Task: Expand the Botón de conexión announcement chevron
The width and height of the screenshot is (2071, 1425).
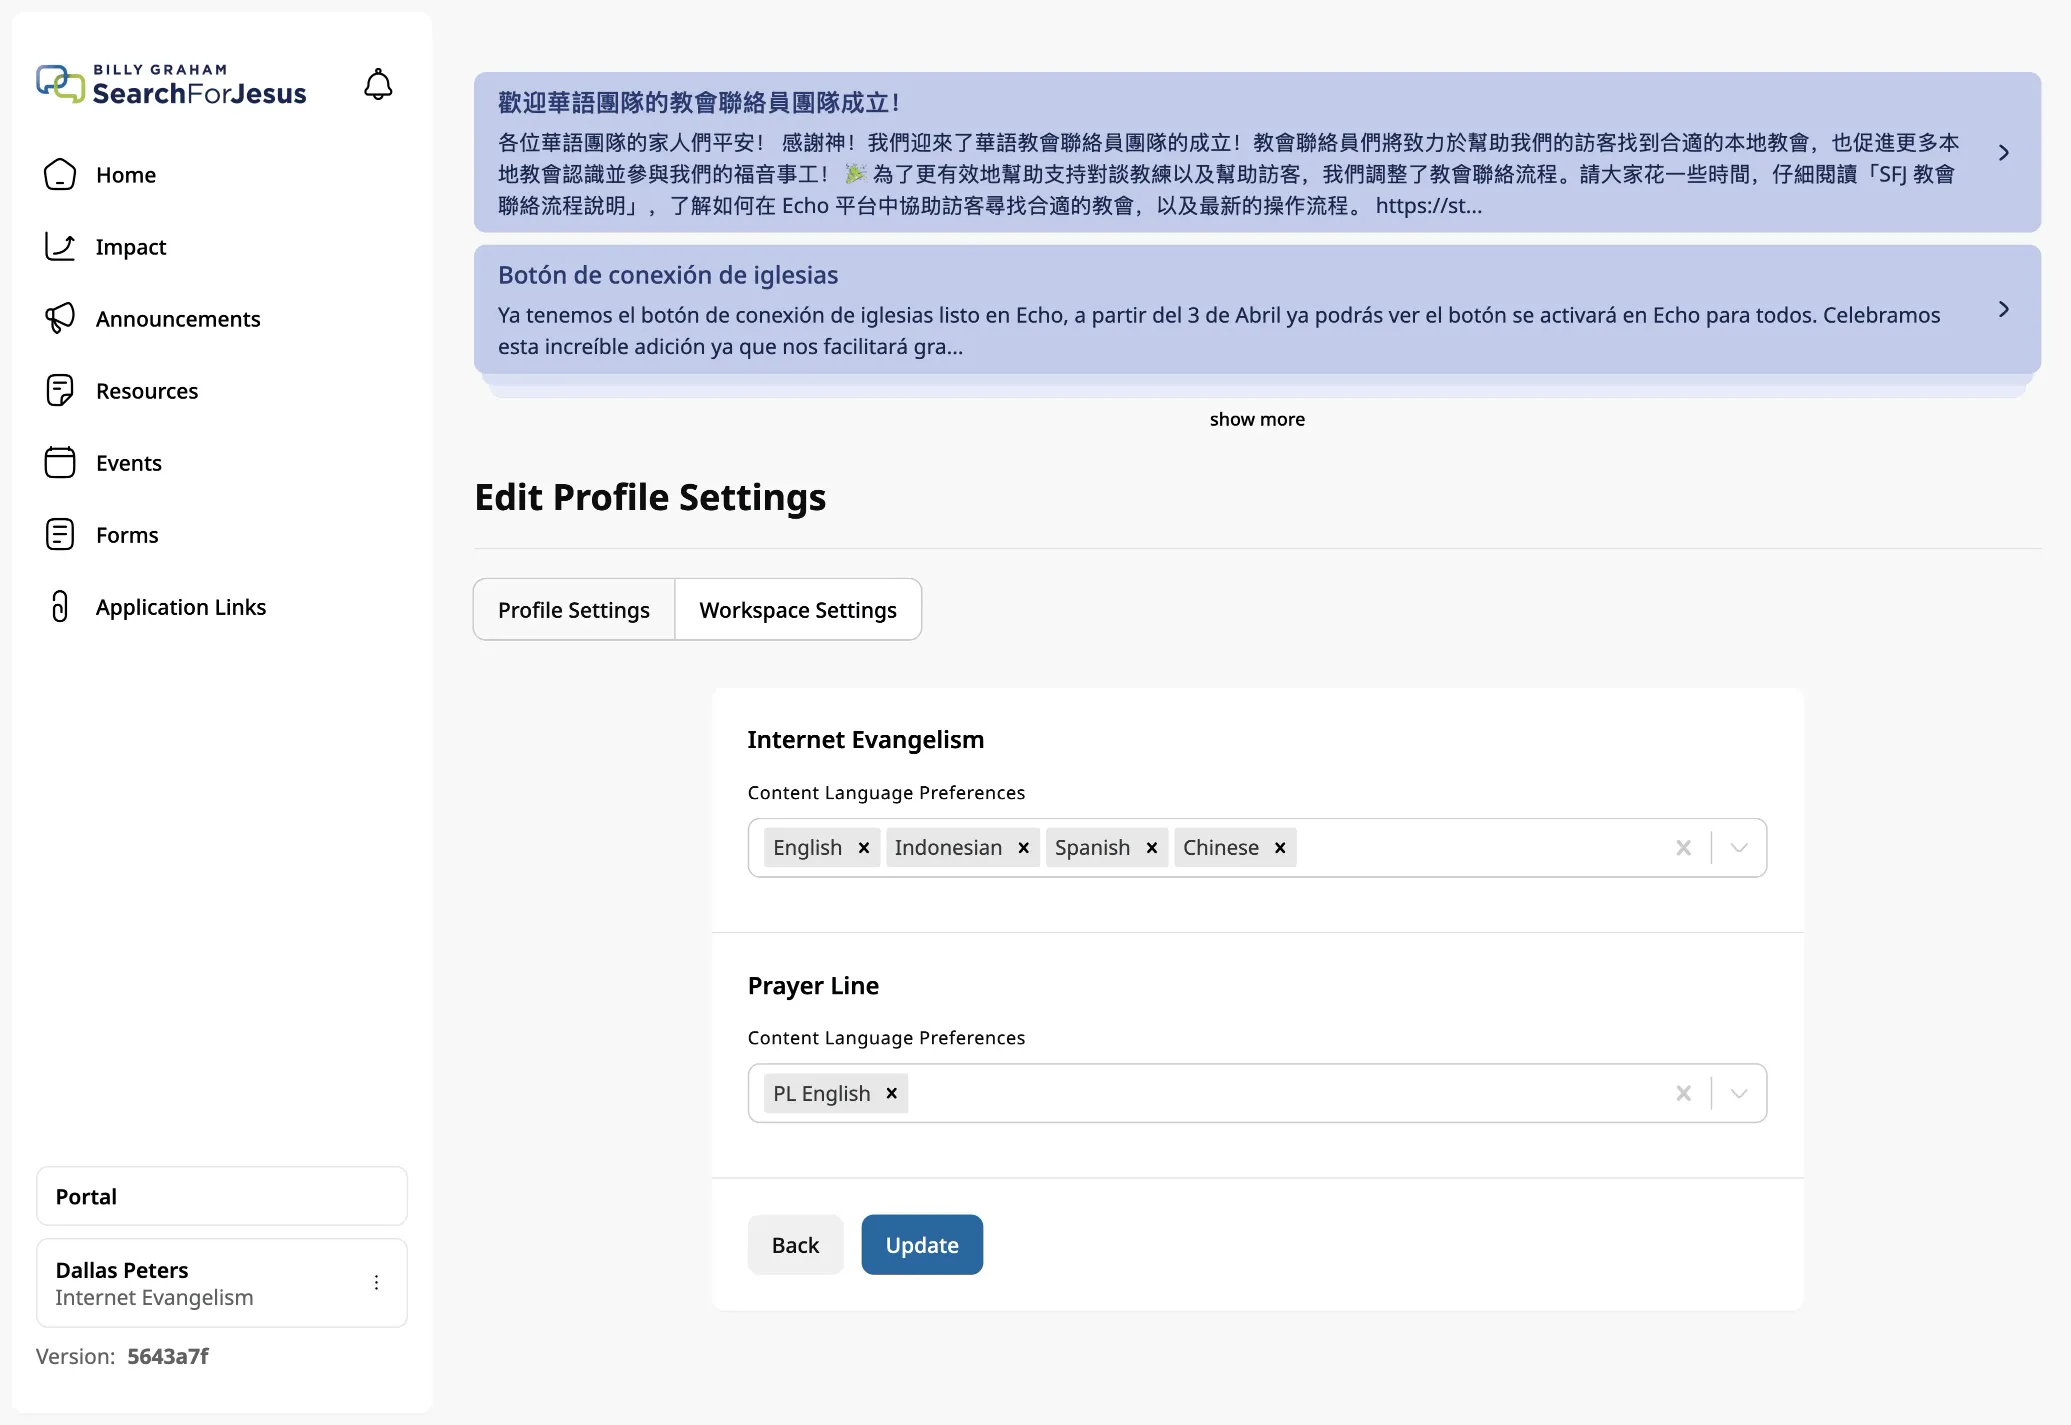Action: [x=2003, y=310]
